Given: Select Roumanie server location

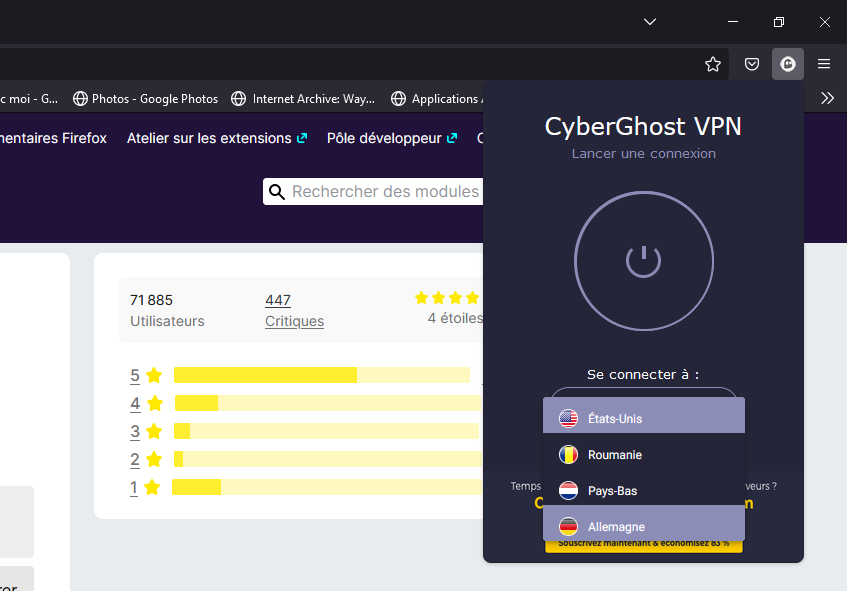Looking at the screenshot, I should coord(644,454).
